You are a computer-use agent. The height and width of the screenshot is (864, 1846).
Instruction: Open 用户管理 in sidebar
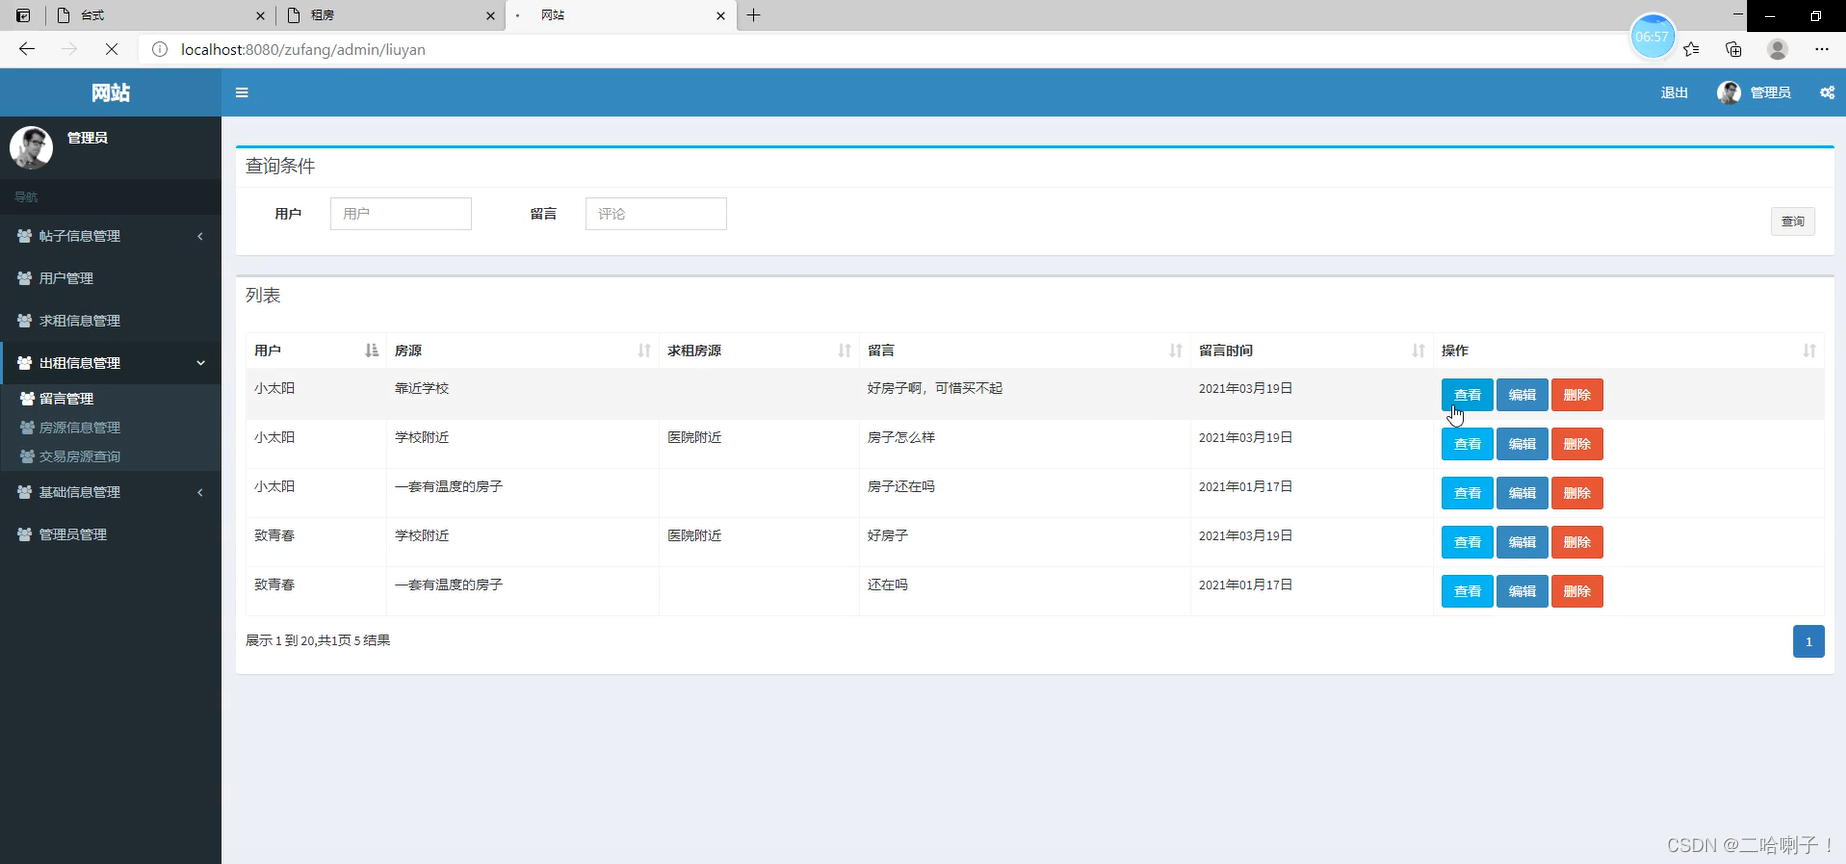click(x=110, y=278)
